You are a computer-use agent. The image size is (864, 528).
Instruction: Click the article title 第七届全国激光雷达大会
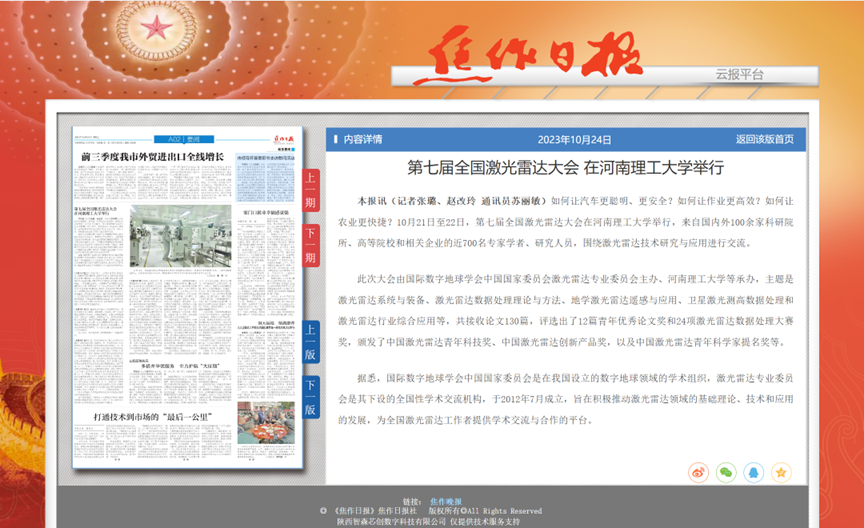click(564, 166)
